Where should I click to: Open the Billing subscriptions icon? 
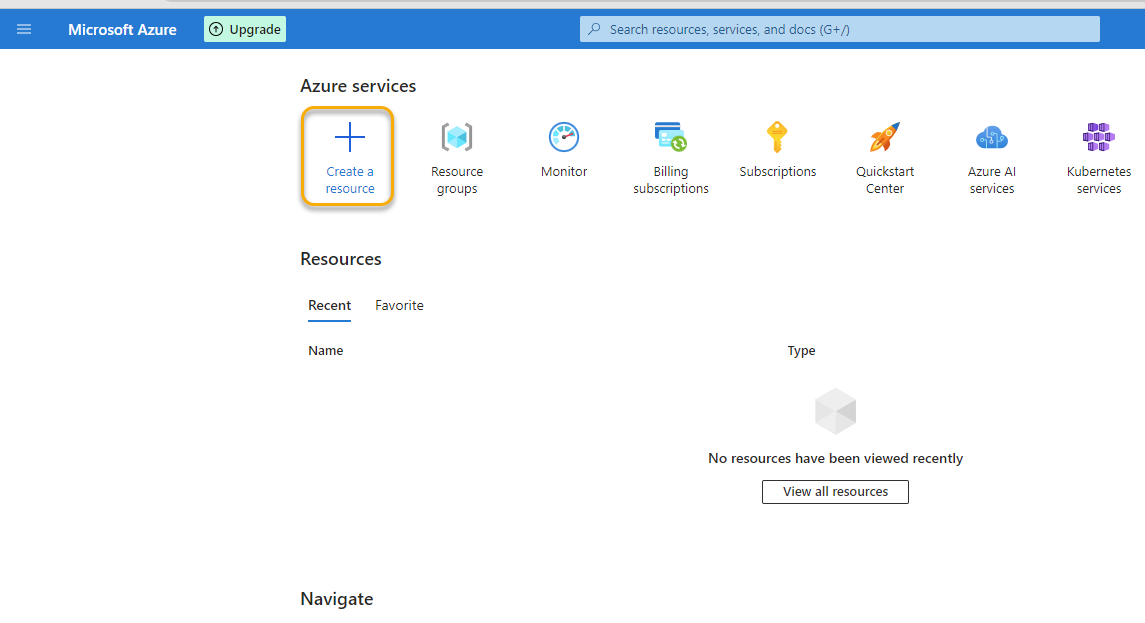point(671,137)
